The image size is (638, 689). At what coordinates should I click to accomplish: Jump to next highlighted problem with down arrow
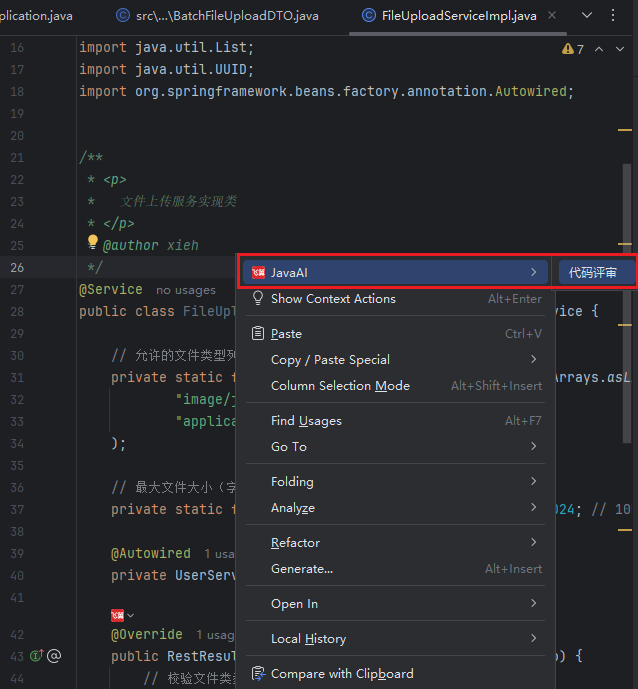[621, 49]
